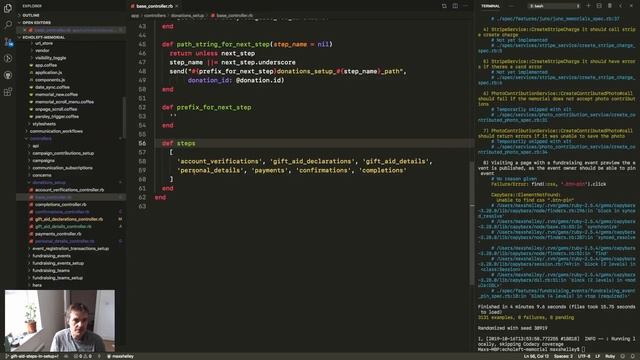Close the base_controller.rb editor tab
Screen dimensions: 640x360
coord(177,6)
